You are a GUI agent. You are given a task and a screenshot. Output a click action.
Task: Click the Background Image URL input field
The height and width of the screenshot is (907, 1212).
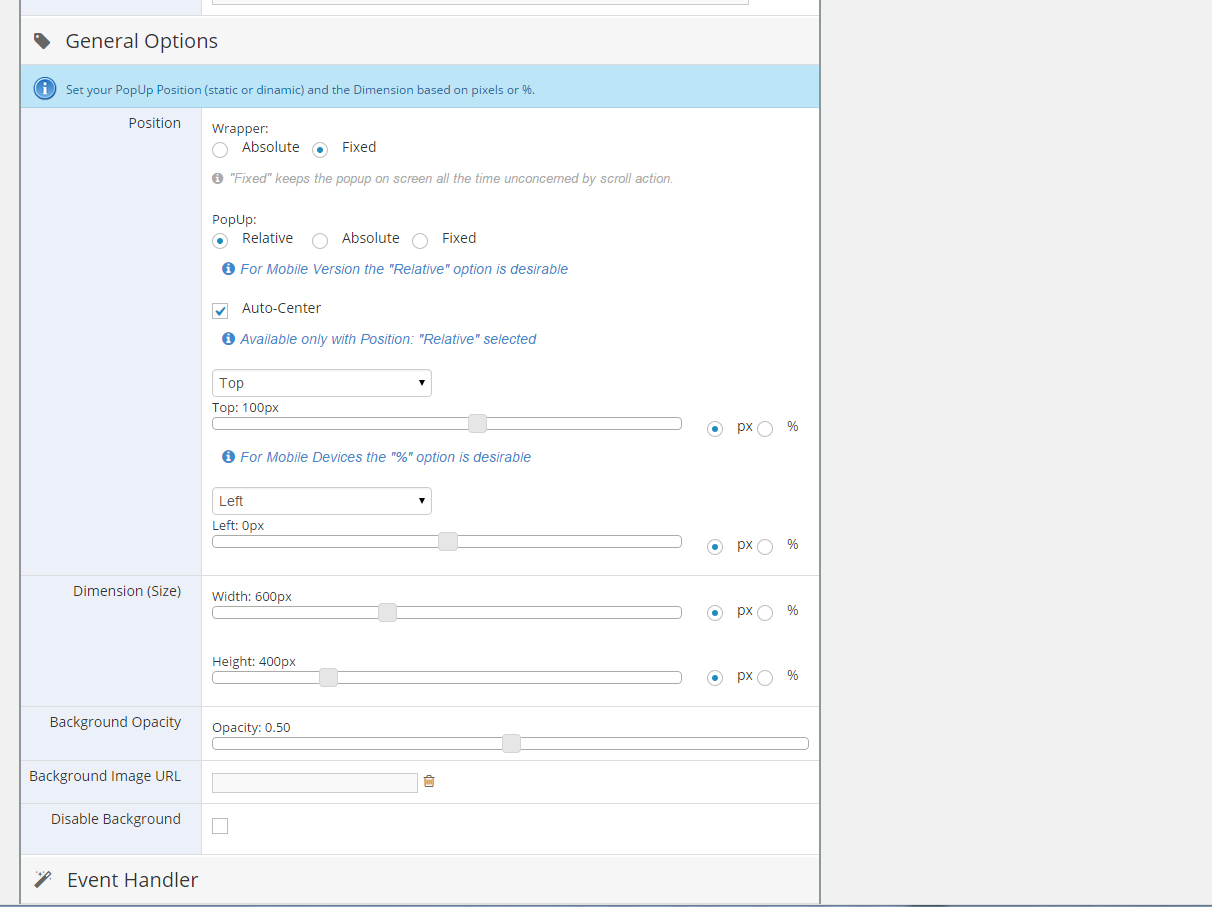click(x=315, y=783)
